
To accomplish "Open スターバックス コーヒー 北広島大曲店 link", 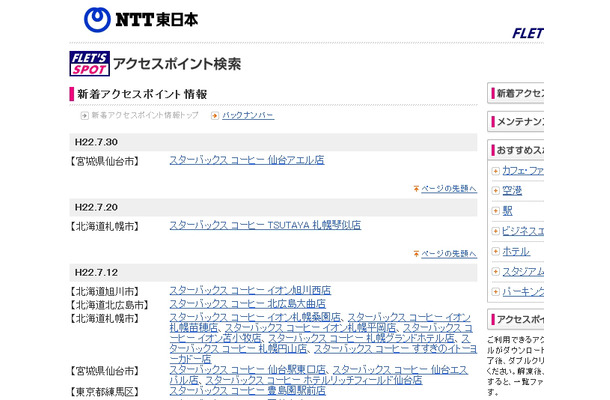I will click(247, 304).
